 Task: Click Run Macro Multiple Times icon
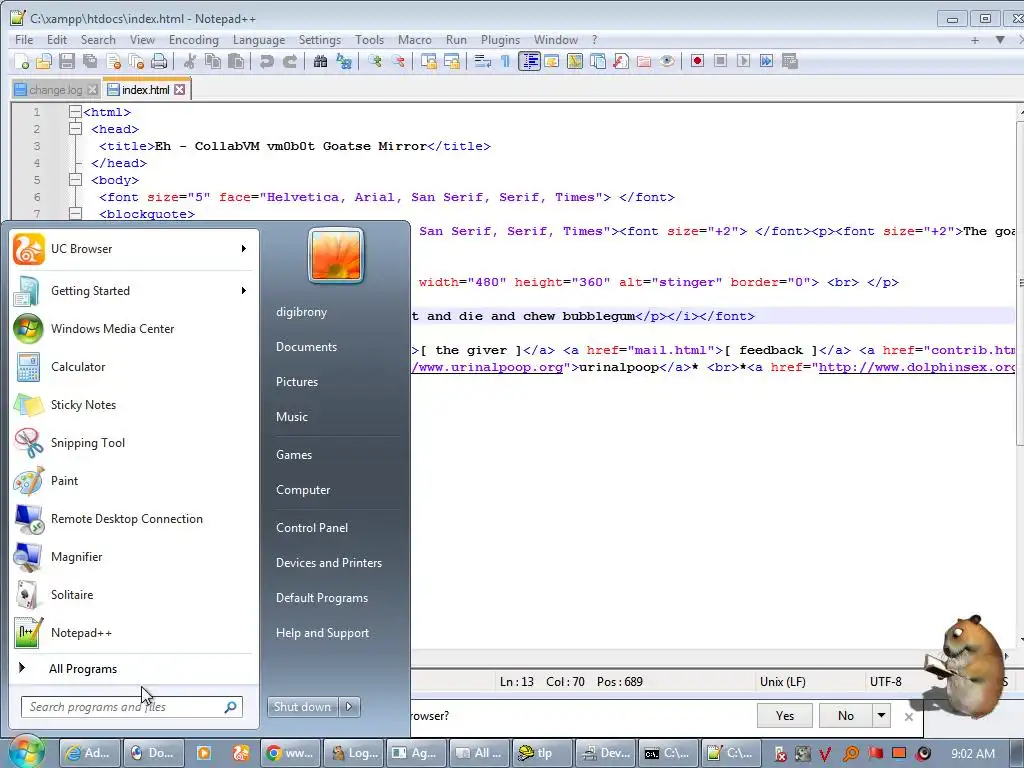point(767,61)
